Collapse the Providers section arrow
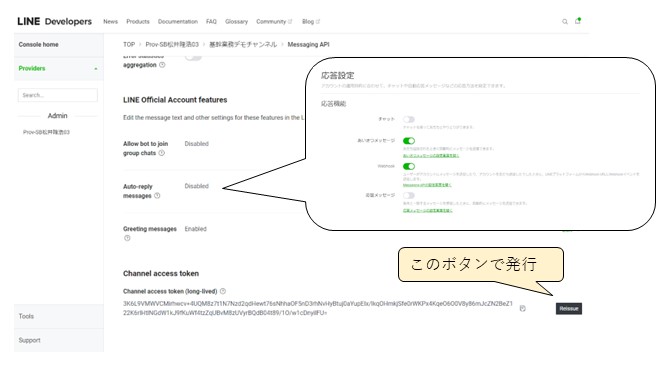672x378 pixels. click(96, 69)
